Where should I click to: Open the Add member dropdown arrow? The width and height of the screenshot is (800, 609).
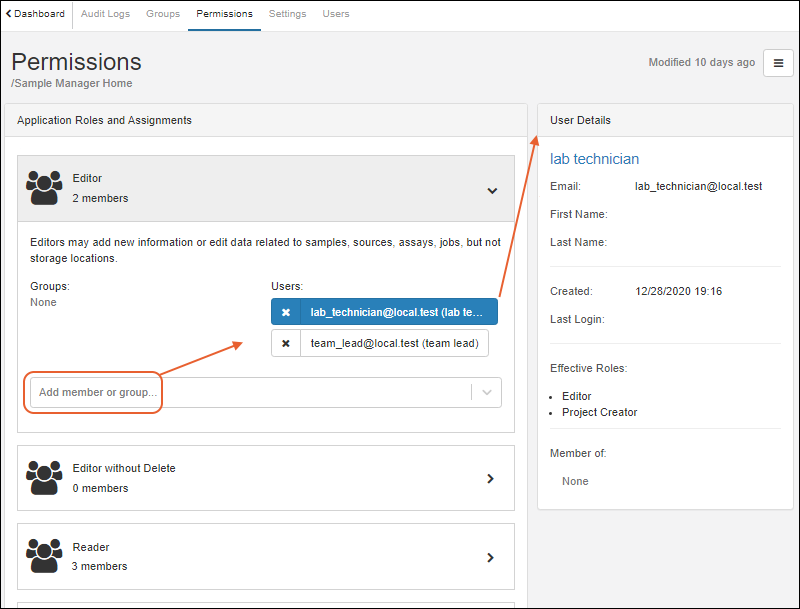(487, 393)
